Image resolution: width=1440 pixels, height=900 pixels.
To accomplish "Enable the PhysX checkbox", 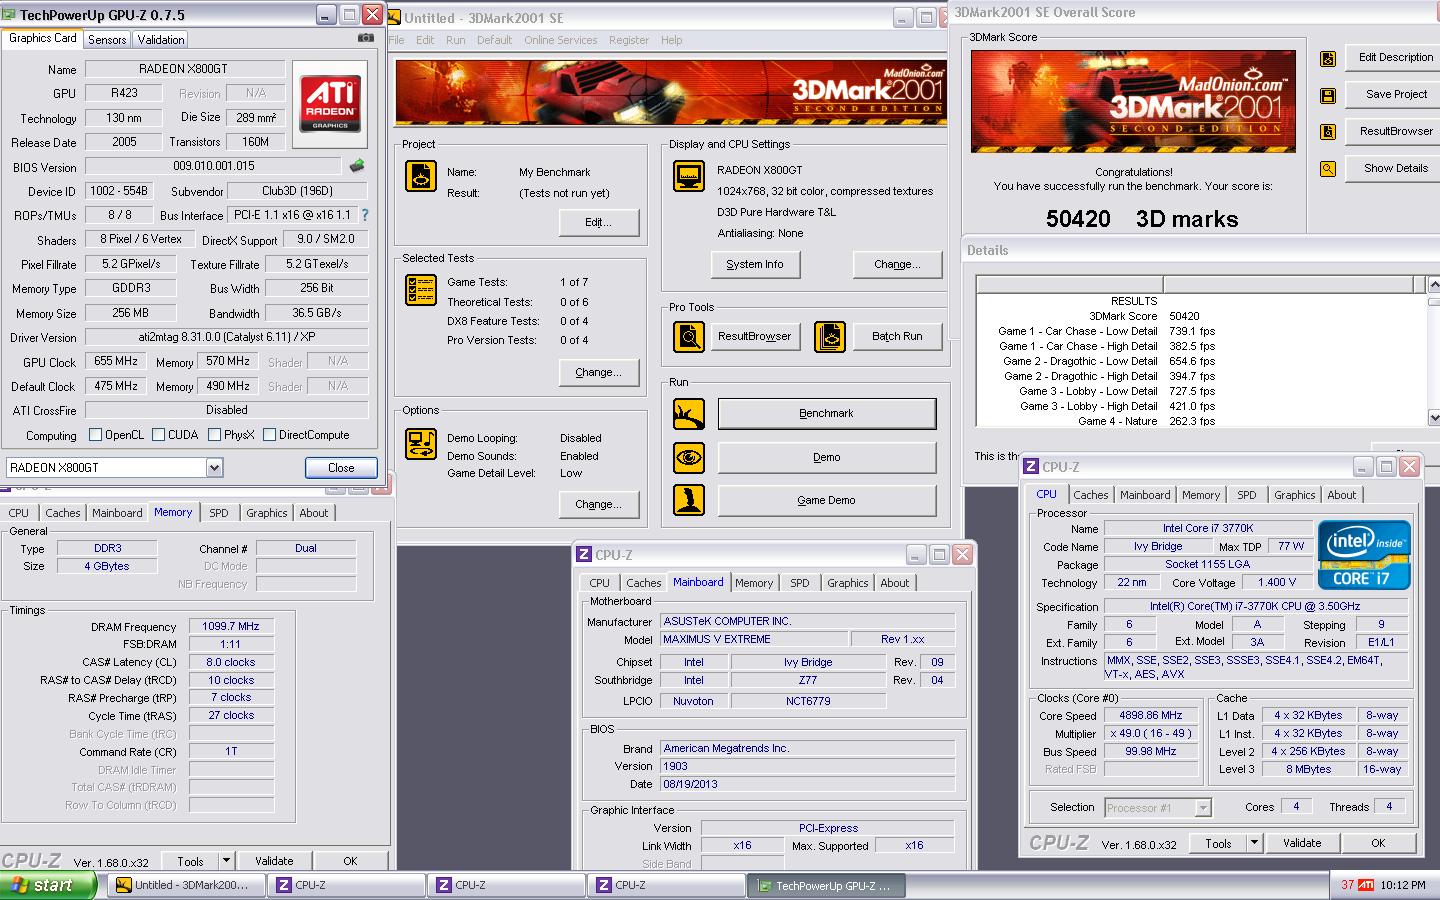I will tap(214, 435).
